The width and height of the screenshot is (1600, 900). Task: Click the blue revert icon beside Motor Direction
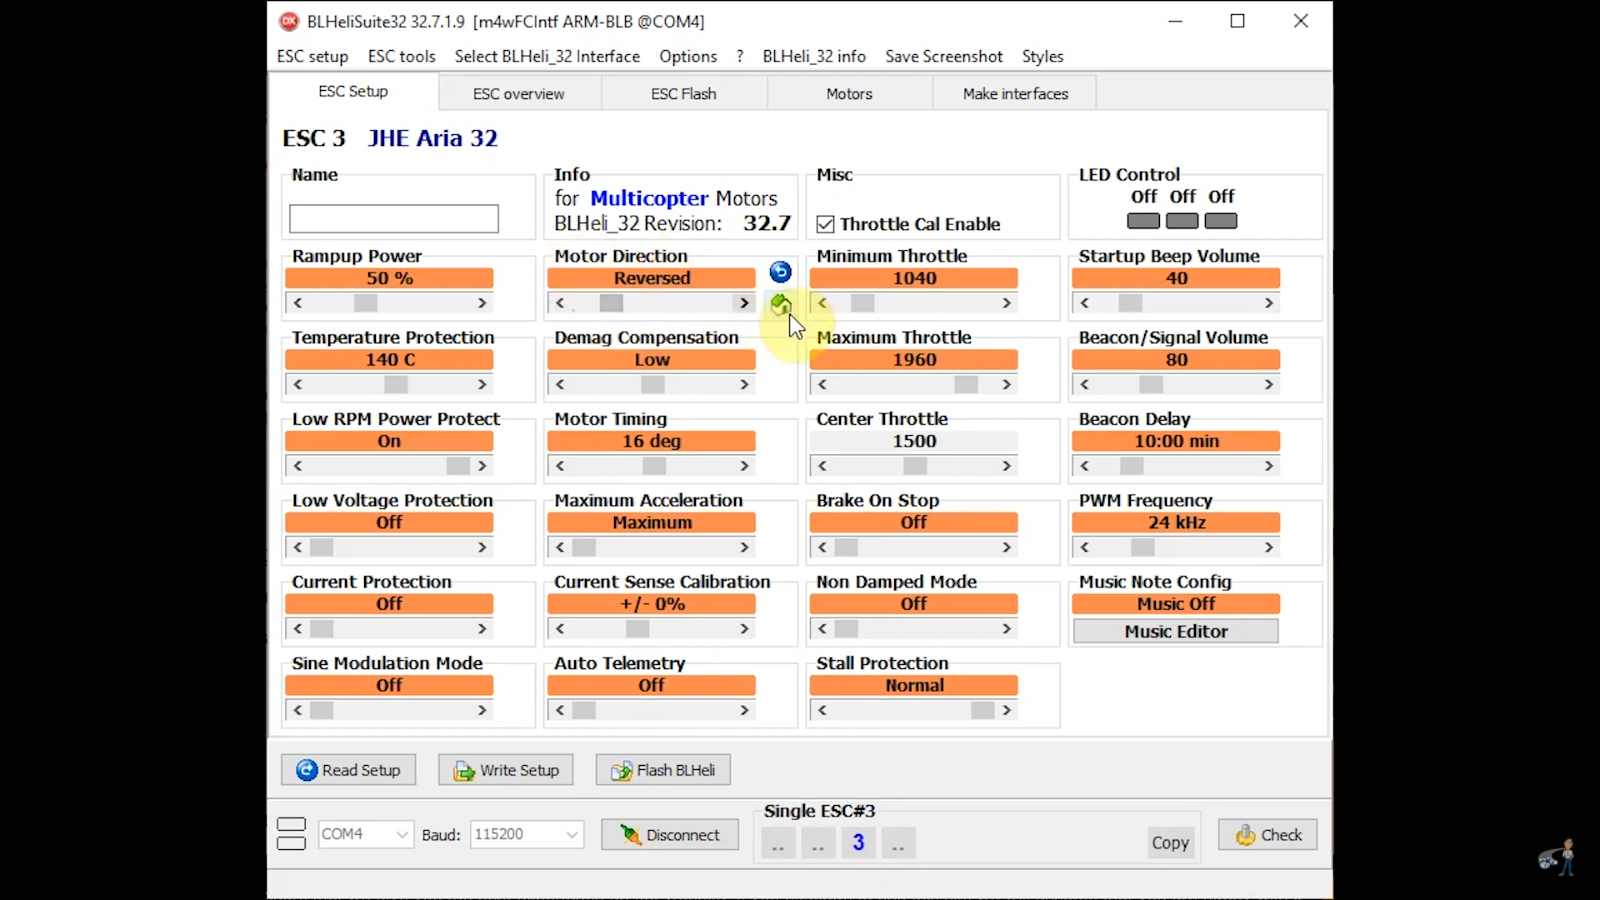[779, 271]
